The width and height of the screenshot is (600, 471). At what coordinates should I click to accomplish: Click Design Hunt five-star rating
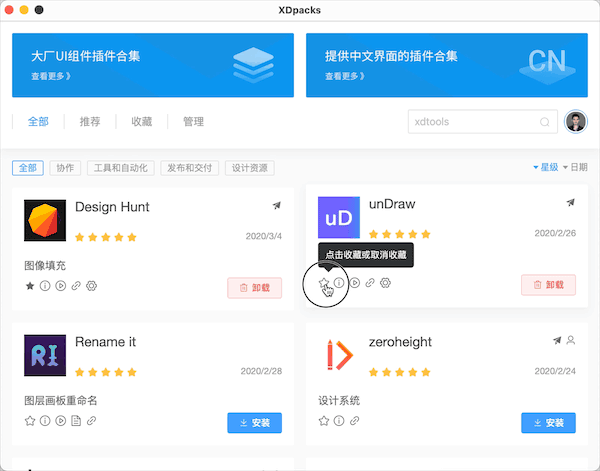click(106, 237)
